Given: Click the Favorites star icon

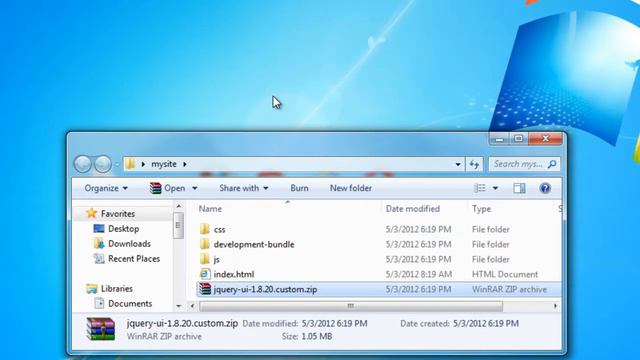Looking at the screenshot, I should [x=91, y=213].
